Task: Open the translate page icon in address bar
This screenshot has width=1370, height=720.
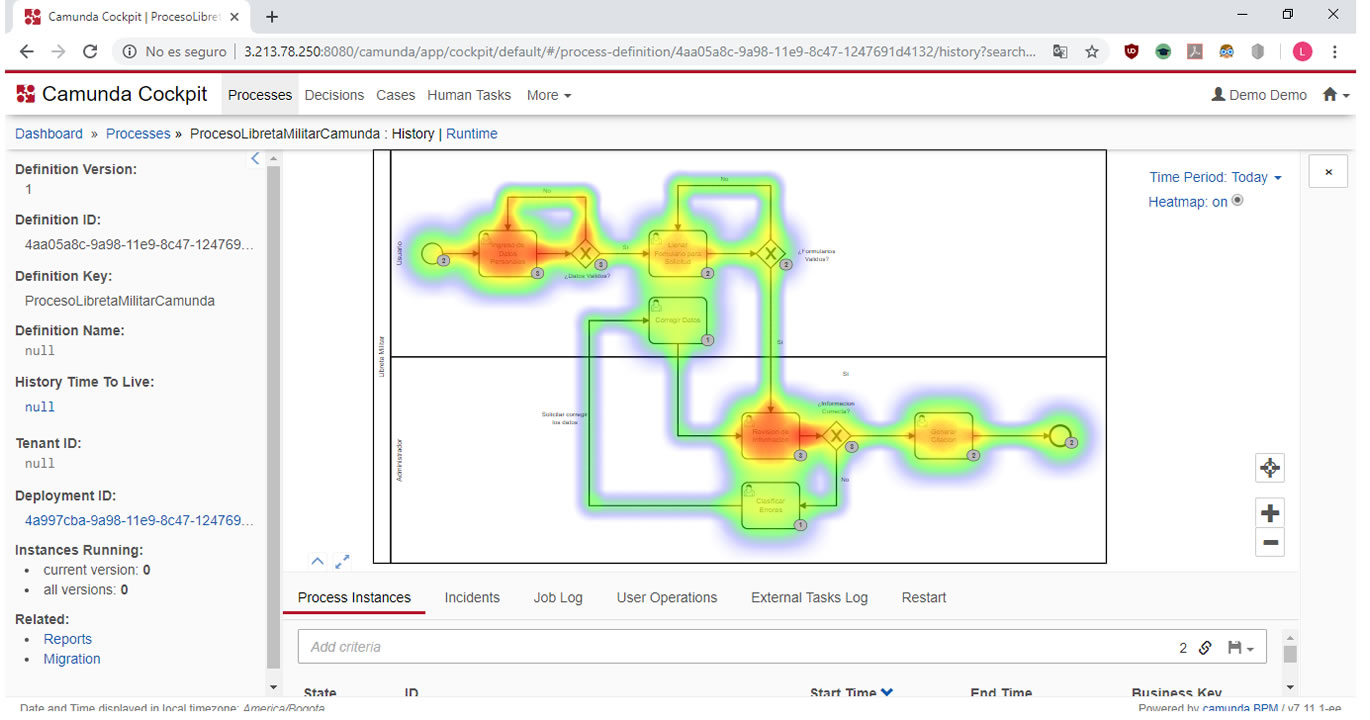Action: point(1060,51)
